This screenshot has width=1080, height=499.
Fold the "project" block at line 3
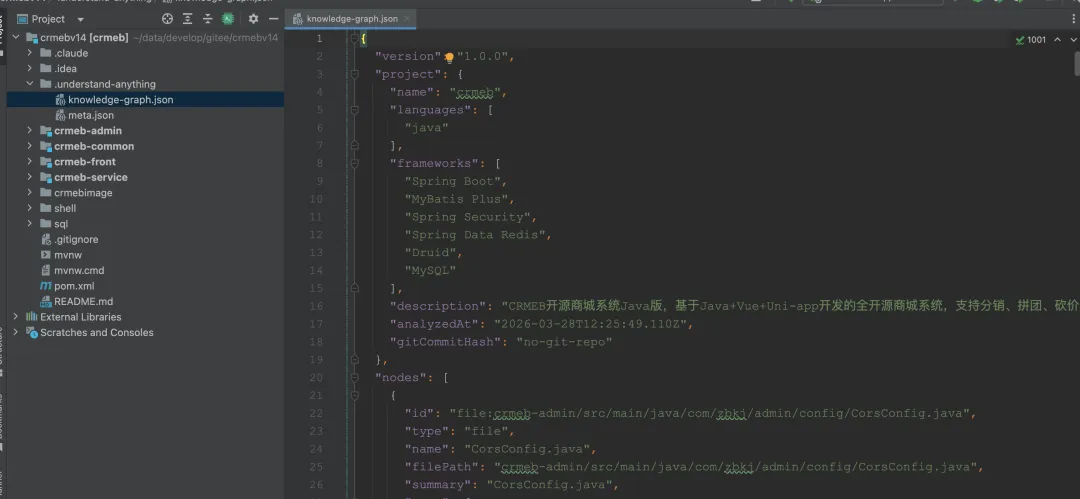[354, 74]
